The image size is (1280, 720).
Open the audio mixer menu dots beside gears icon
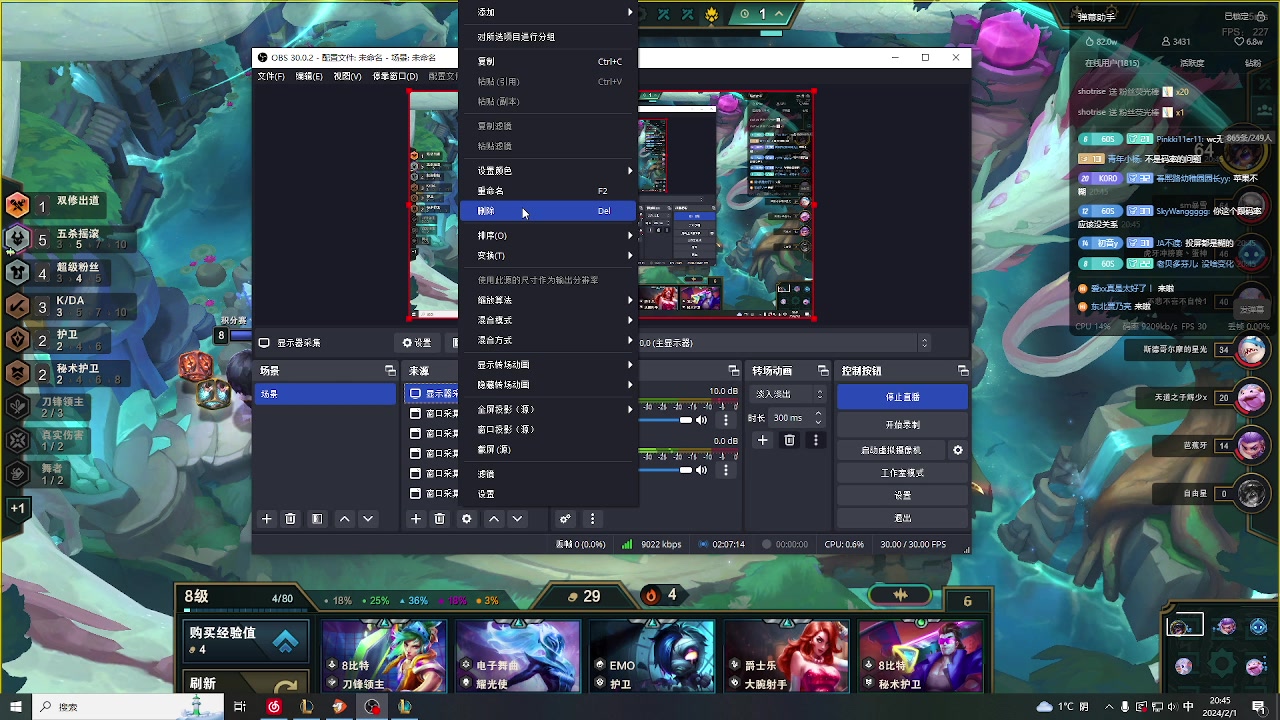point(592,519)
